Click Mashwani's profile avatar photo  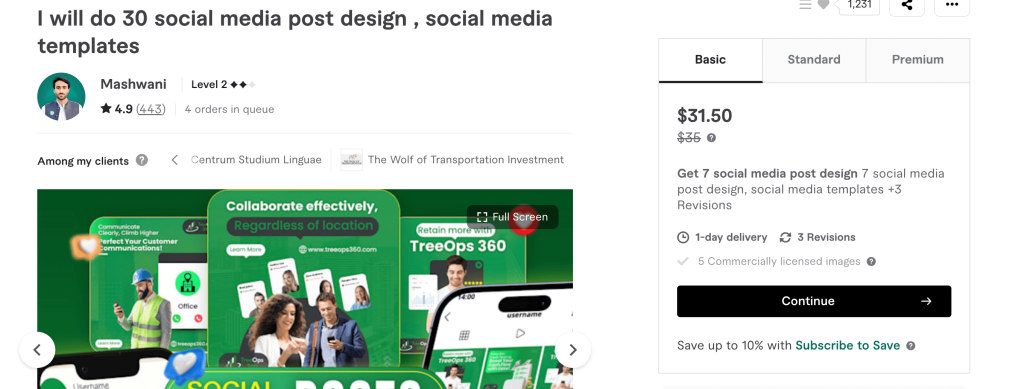pos(61,97)
